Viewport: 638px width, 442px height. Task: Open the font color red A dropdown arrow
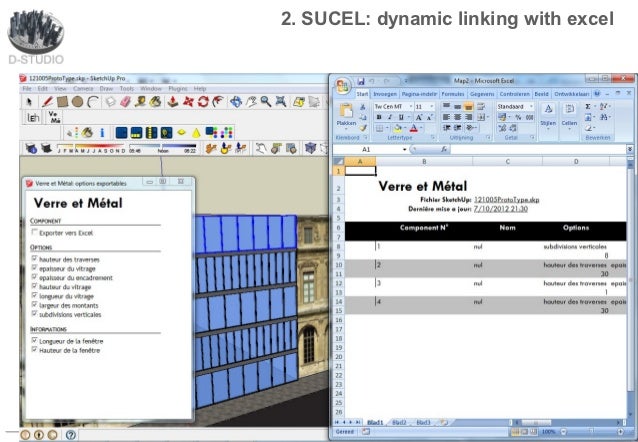(x=421, y=128)
